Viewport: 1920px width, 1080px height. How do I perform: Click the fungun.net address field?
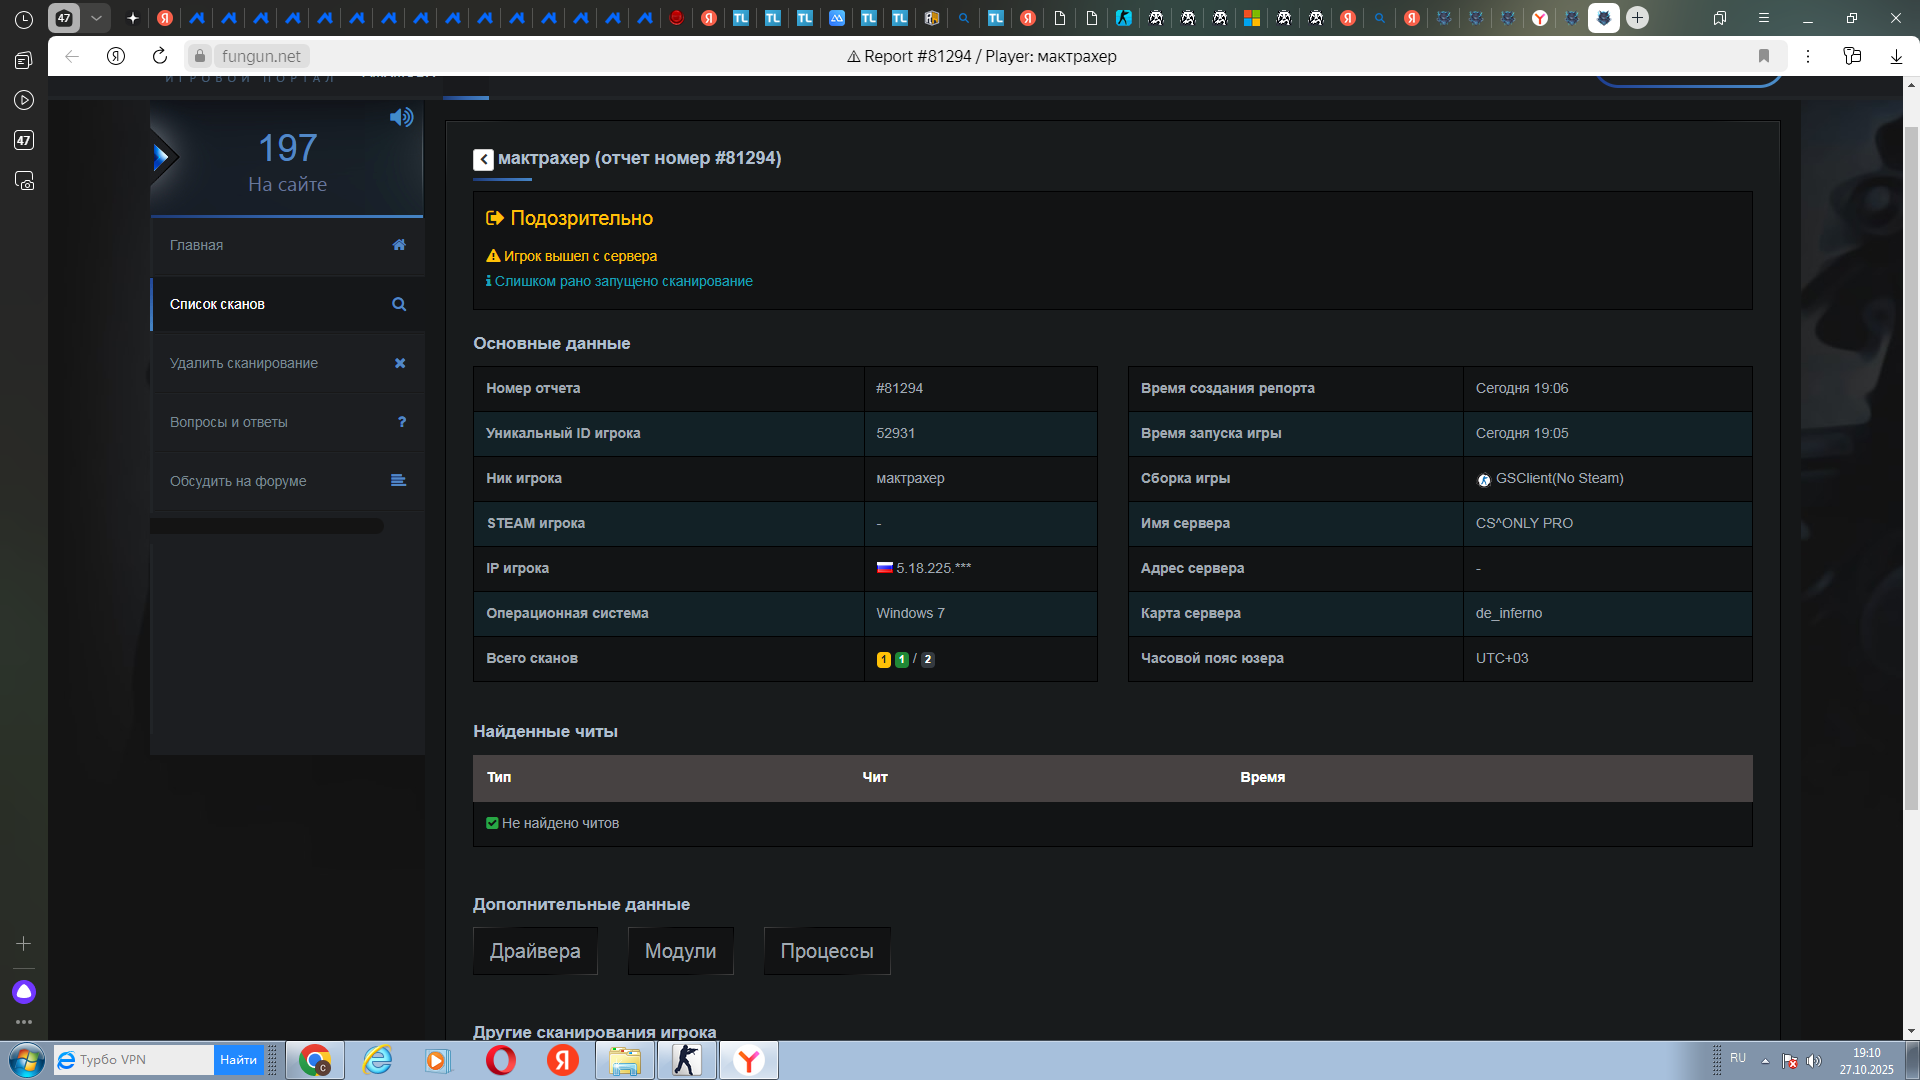tap(261, 56)
